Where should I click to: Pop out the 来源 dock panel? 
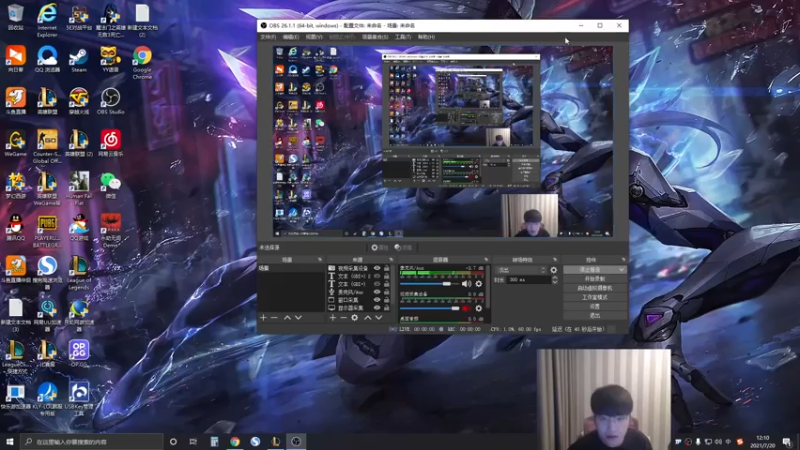click(391, 260)
